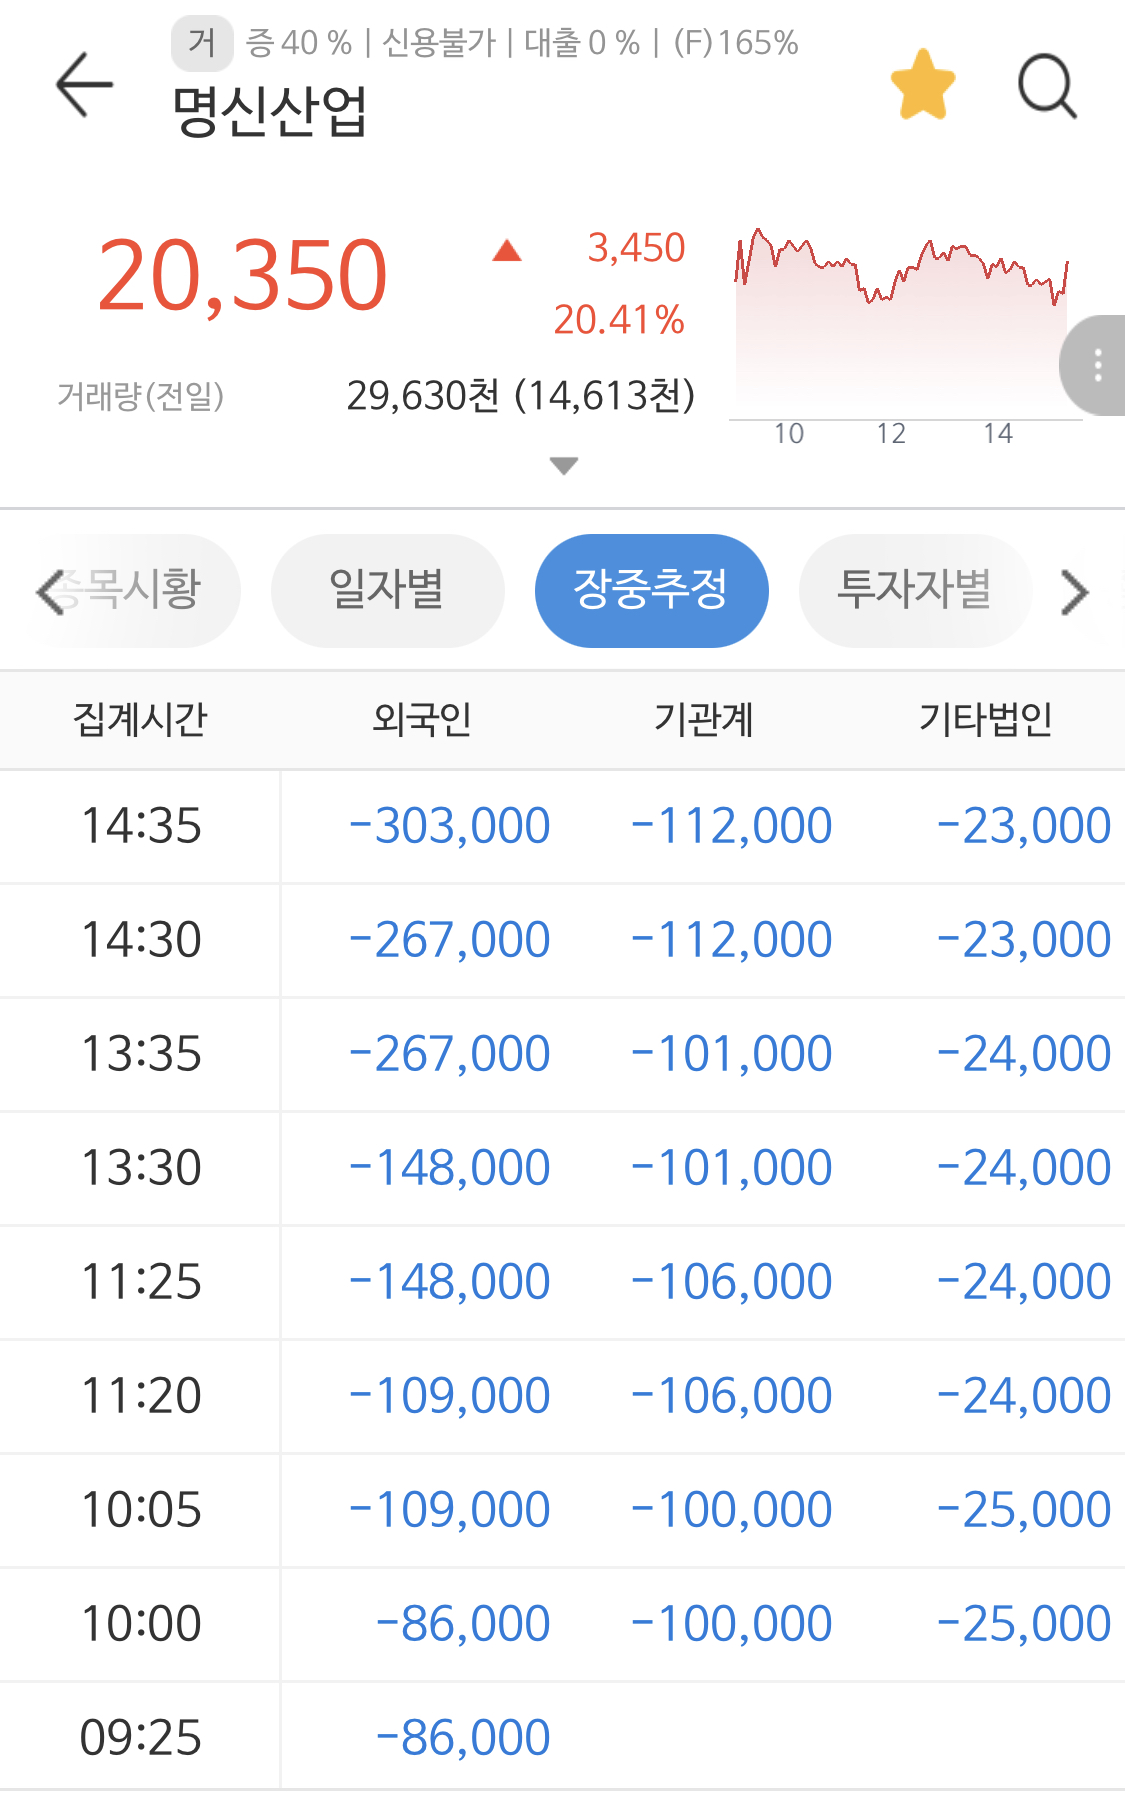
Task: Tap the red up-triangle change indicator
Action: pos(507,250)
